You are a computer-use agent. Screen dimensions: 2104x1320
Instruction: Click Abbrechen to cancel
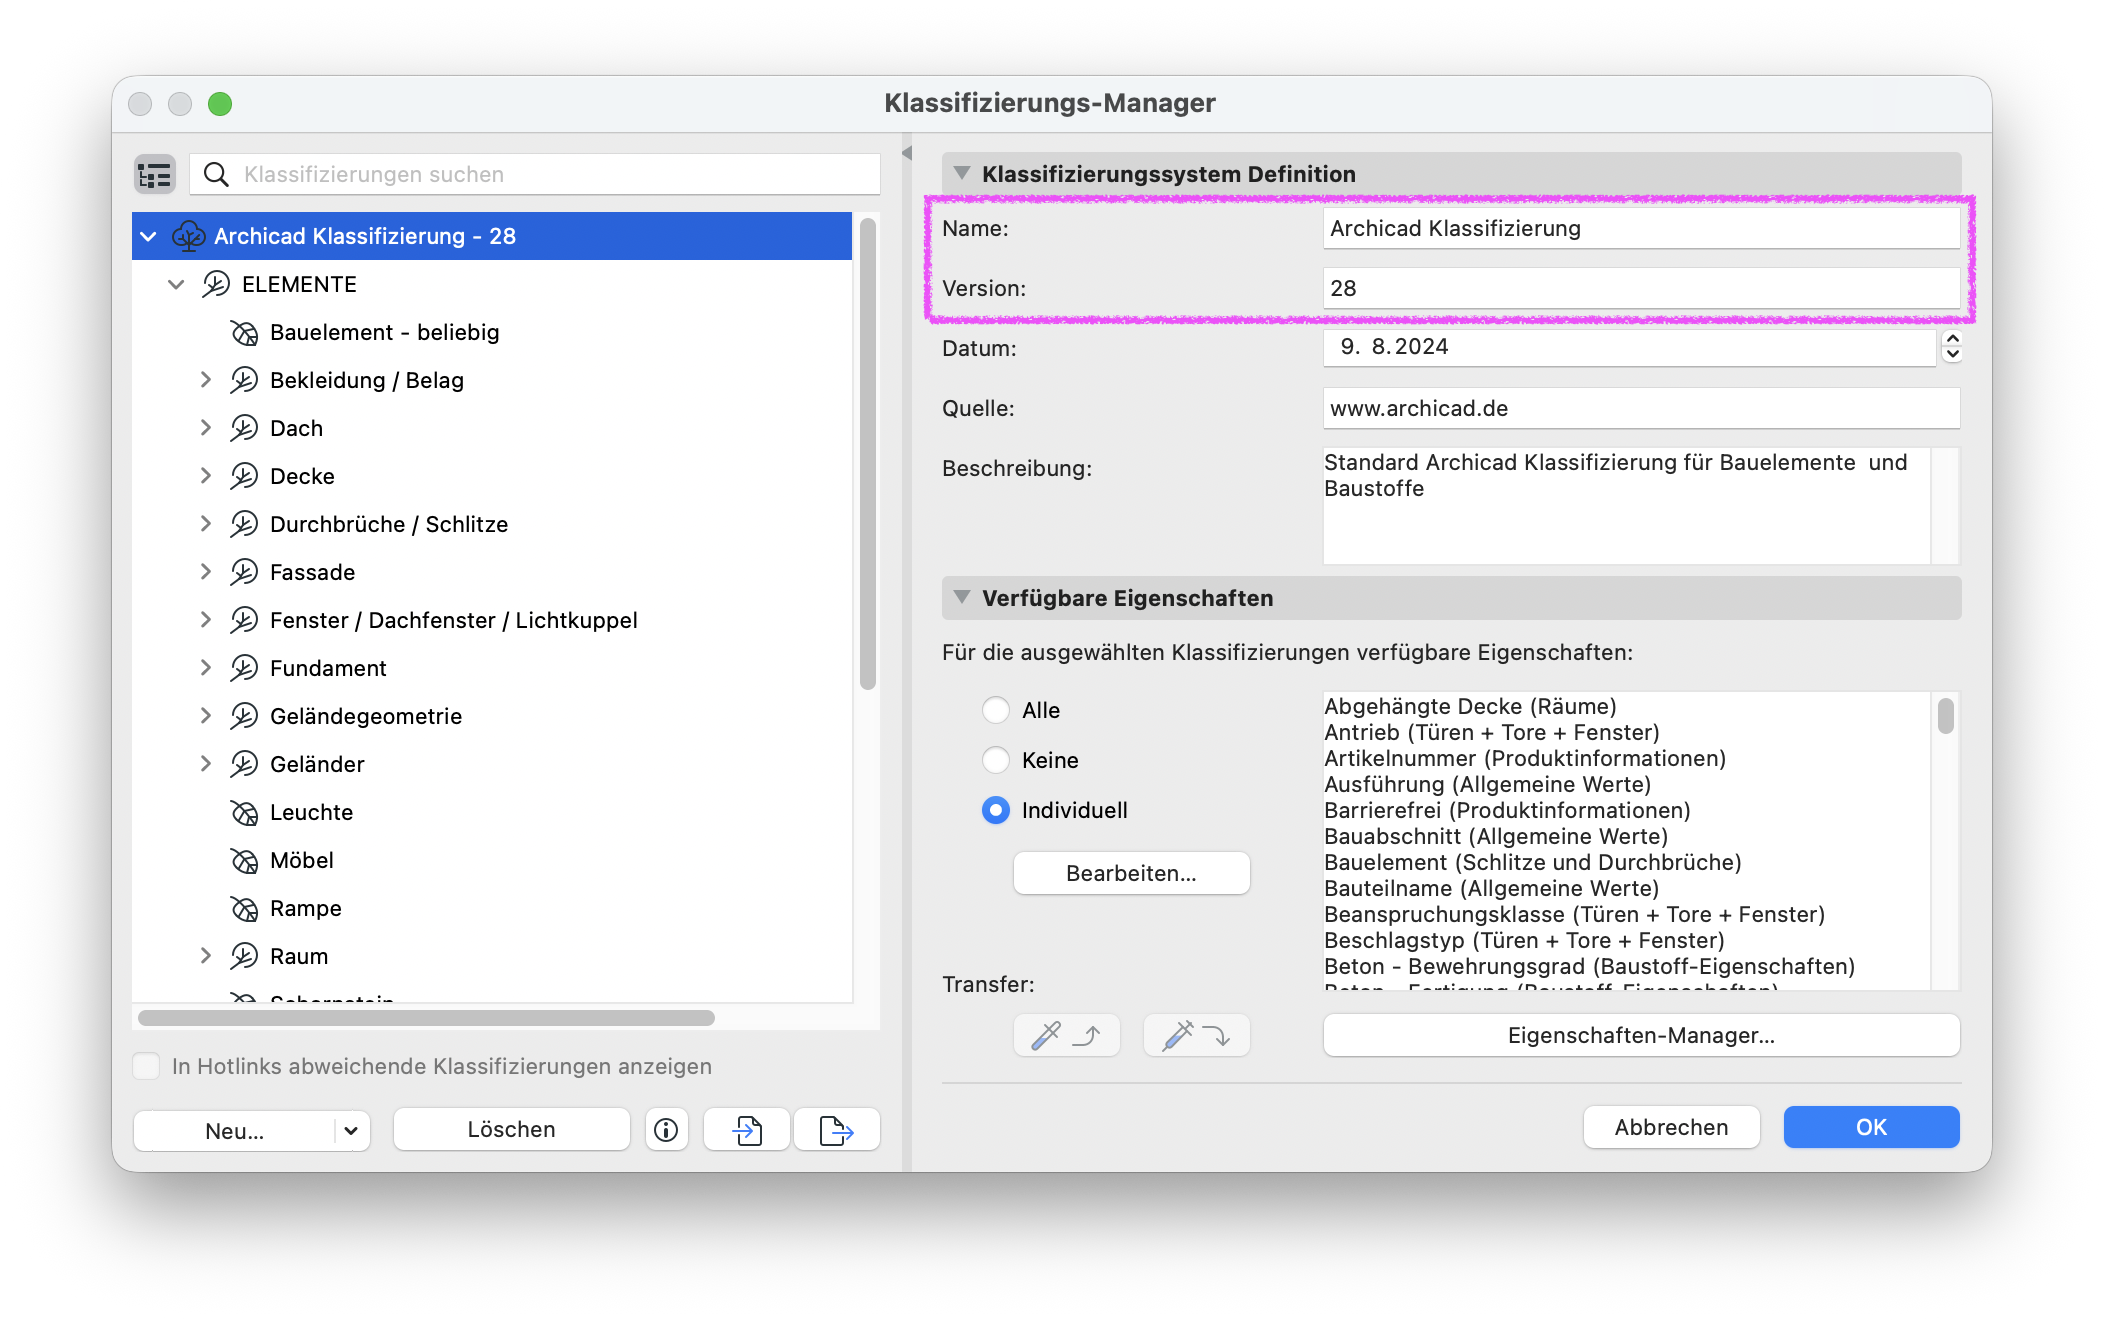[1672, 1127]
